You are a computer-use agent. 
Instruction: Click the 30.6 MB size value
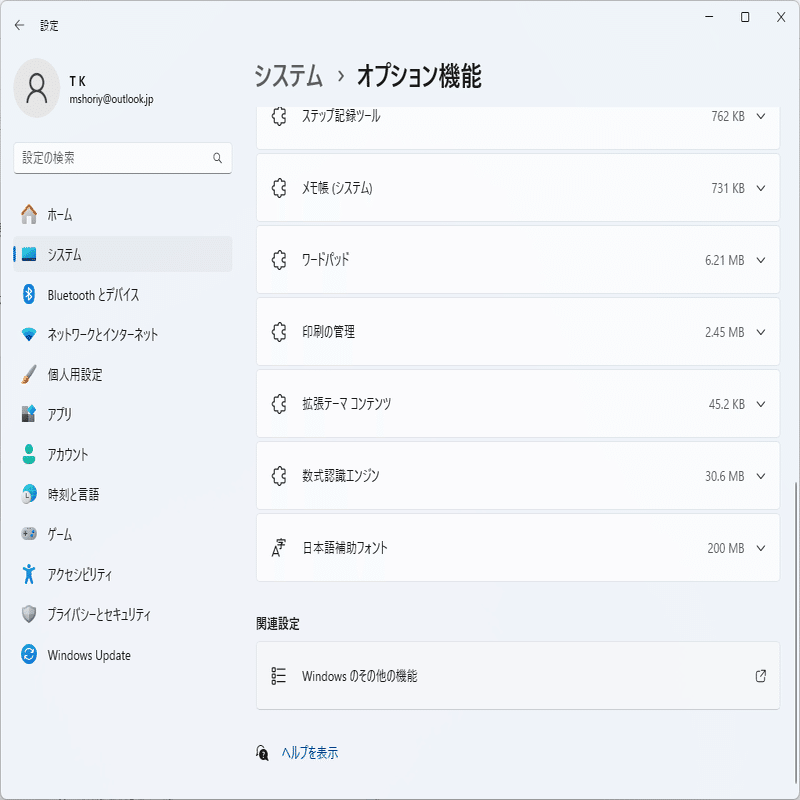724,476
